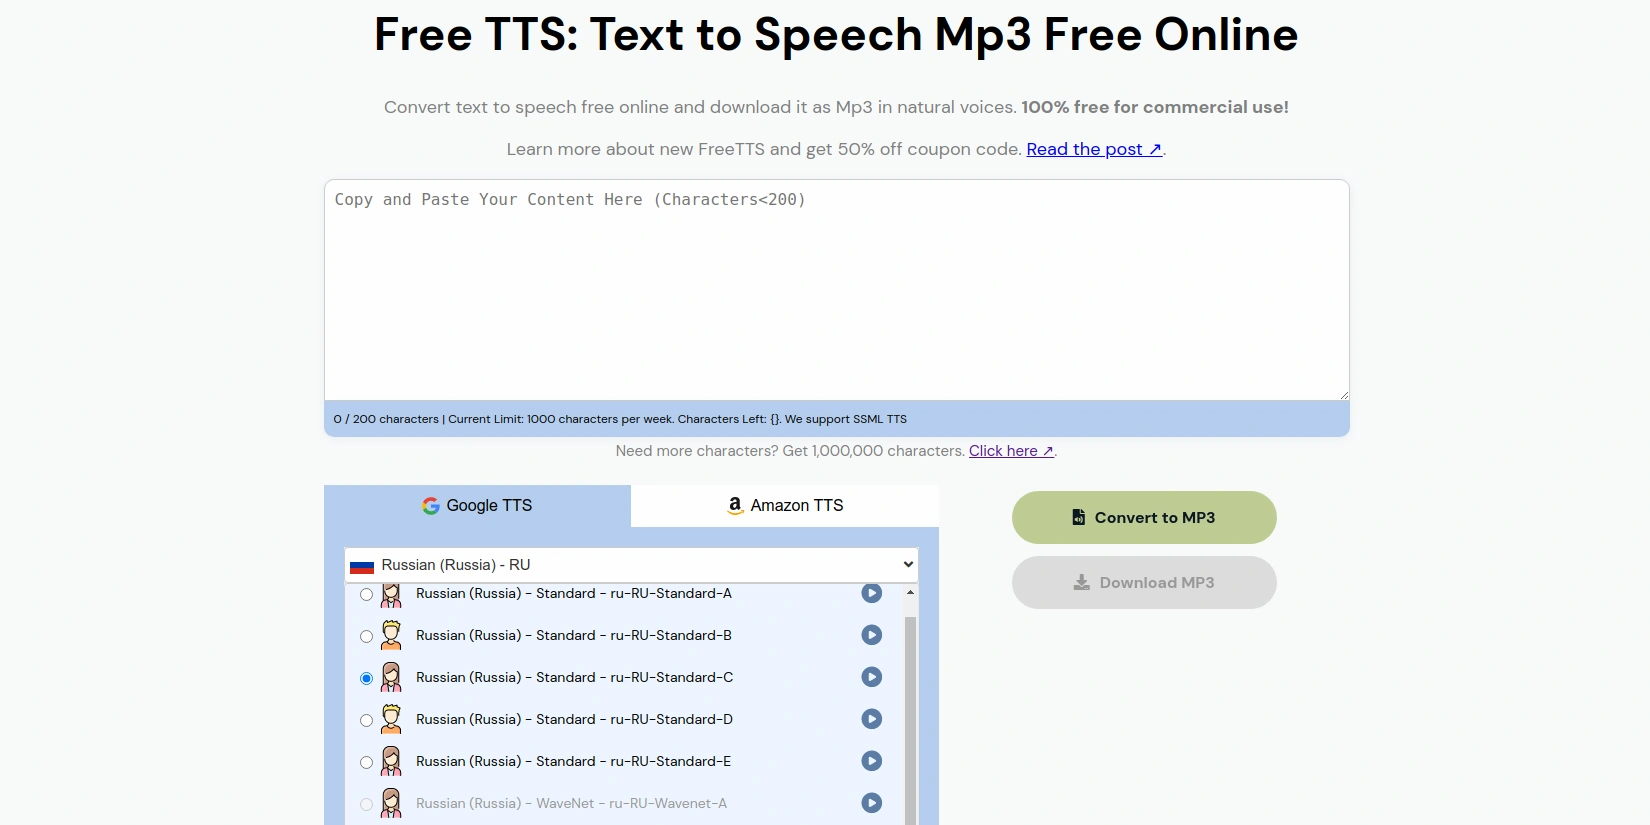Select the ru-RU-Standard-D radio button
The width and height of the screenshot is (1650, 825).
[x=366, y=720]
